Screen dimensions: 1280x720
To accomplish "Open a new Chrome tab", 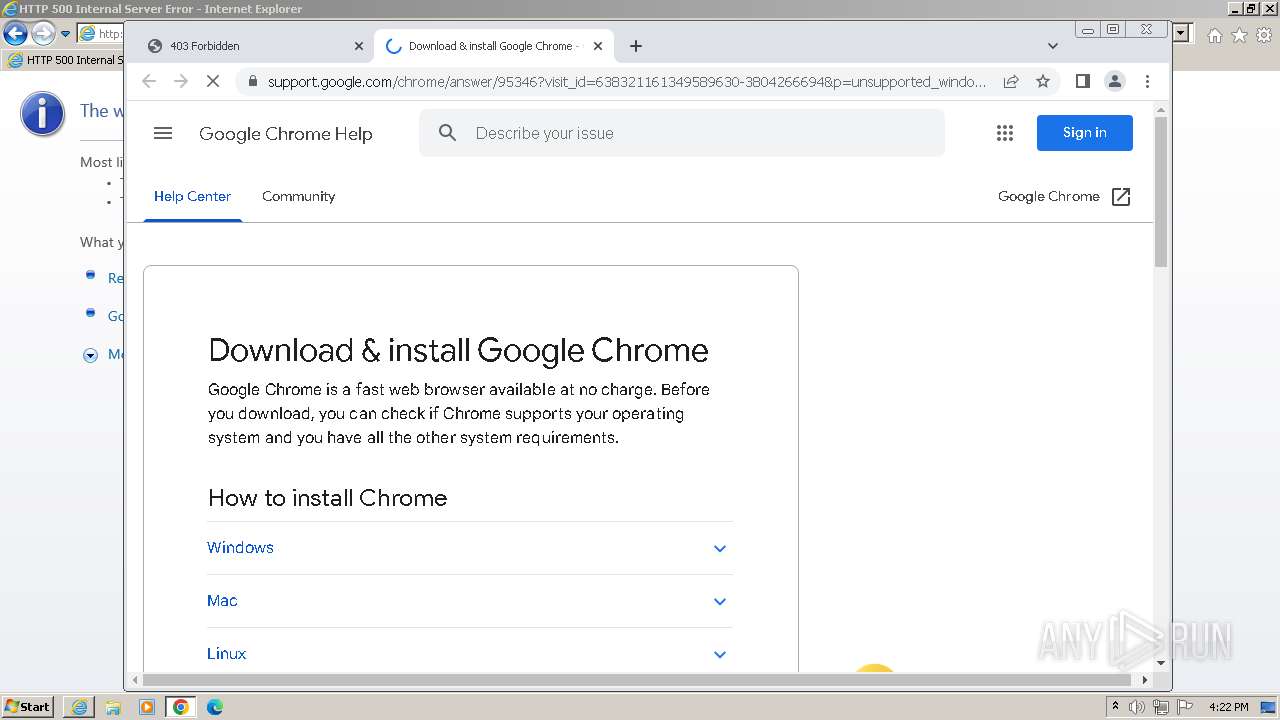I will 636,46.
